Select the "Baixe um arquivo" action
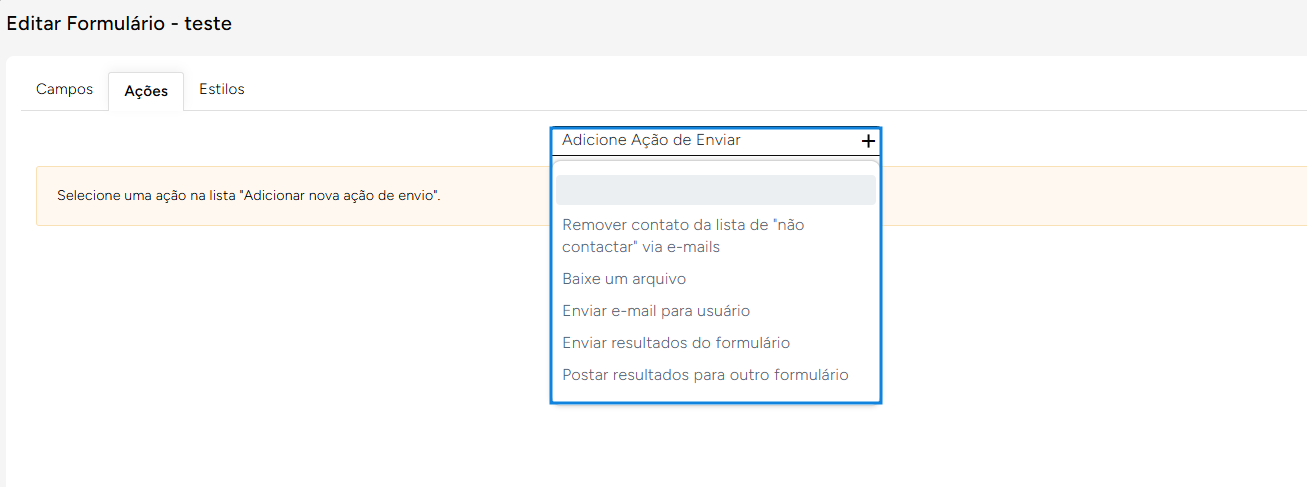 (x=624, y=279)
